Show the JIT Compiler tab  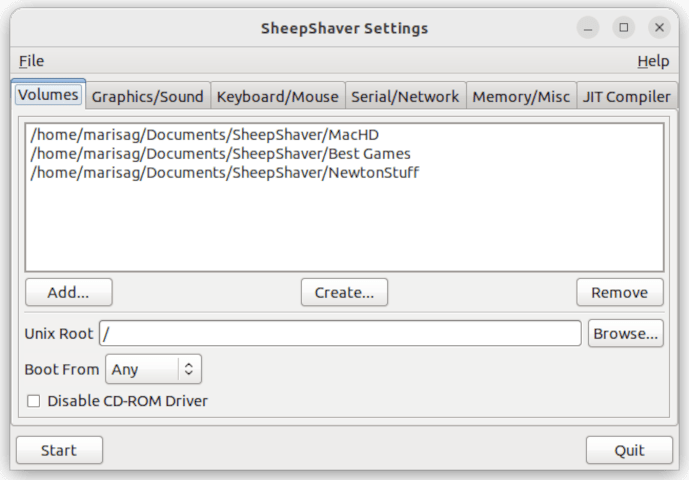627,96
